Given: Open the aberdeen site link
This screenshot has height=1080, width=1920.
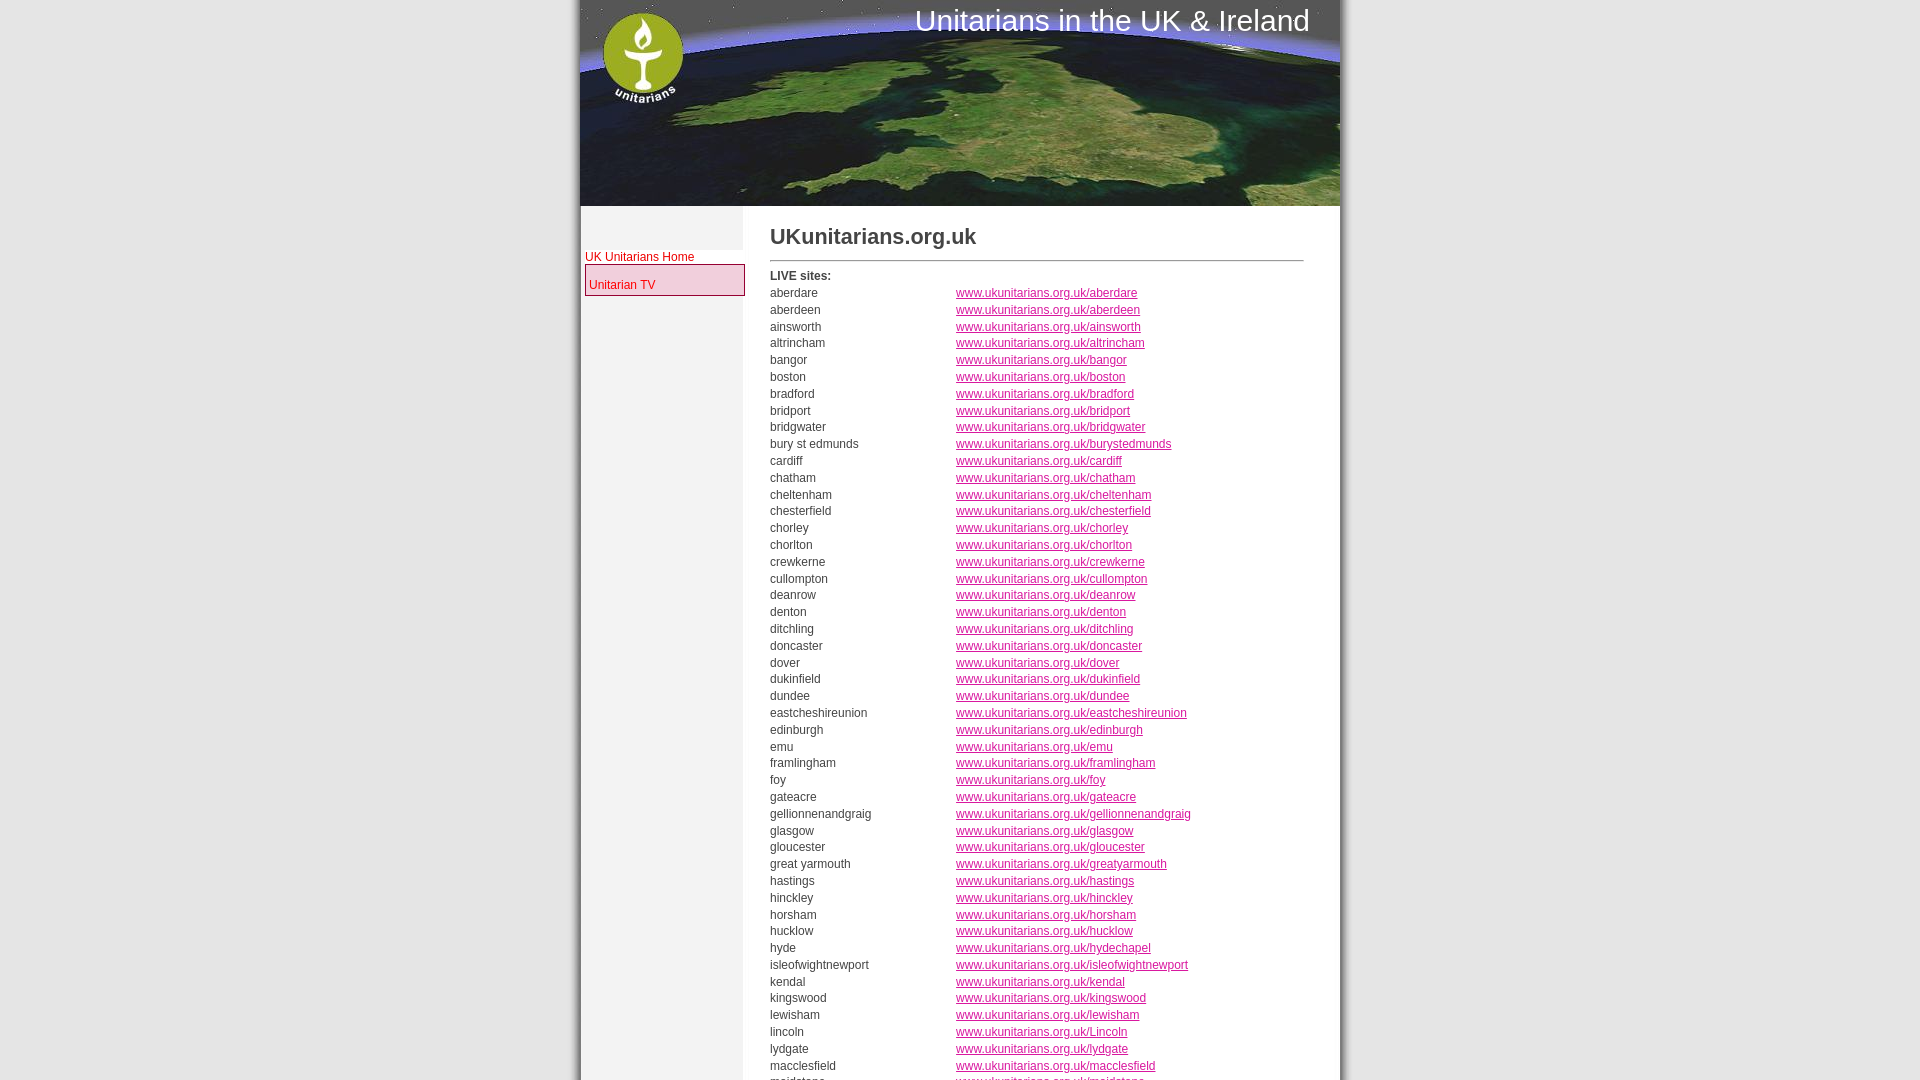Looking at the screenshot, I should click(x=1047, y=310).
